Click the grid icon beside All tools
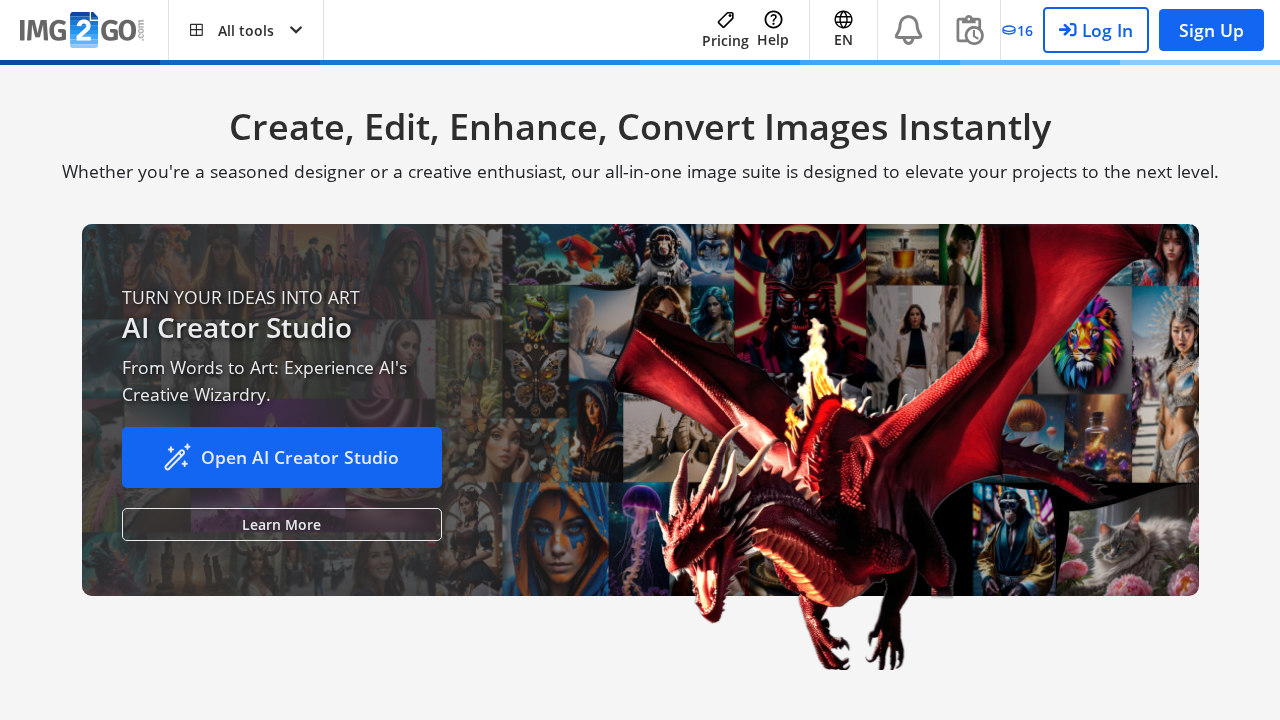Image resolution: width=1280 pixels, height=720 pixels. point(198,30)
